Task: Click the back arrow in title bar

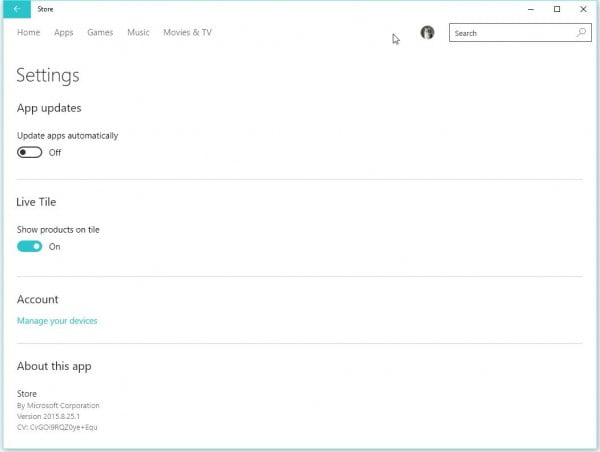Action: pos(16,9)
